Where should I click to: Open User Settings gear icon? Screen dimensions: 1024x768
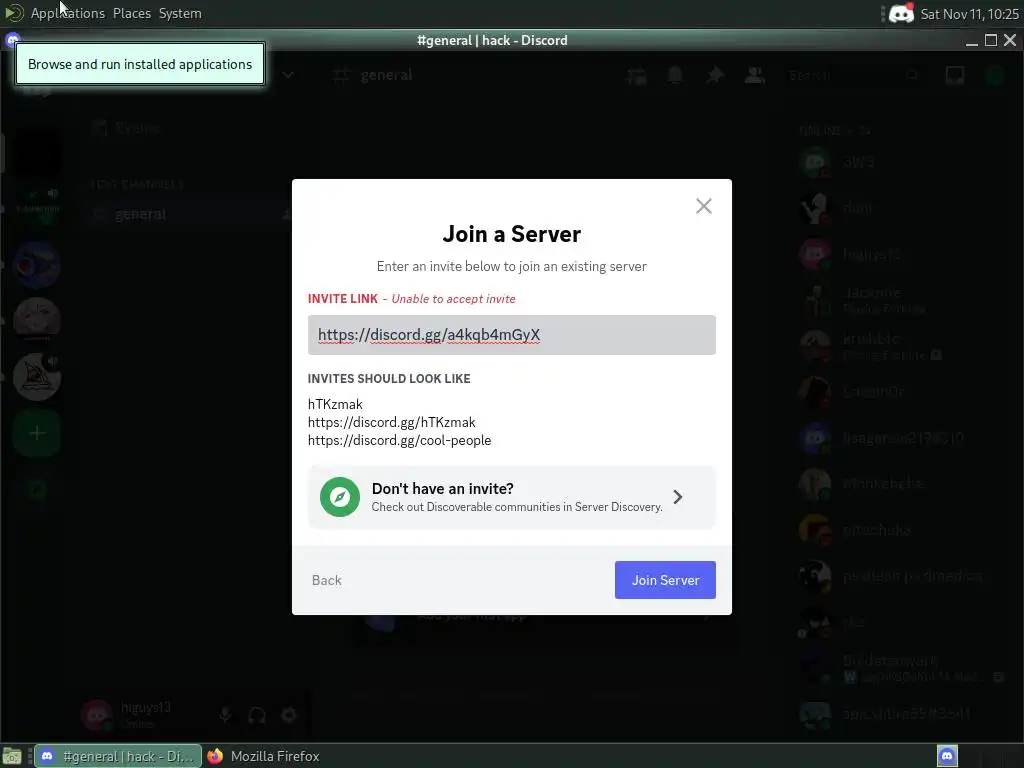(x=289, y=715)
